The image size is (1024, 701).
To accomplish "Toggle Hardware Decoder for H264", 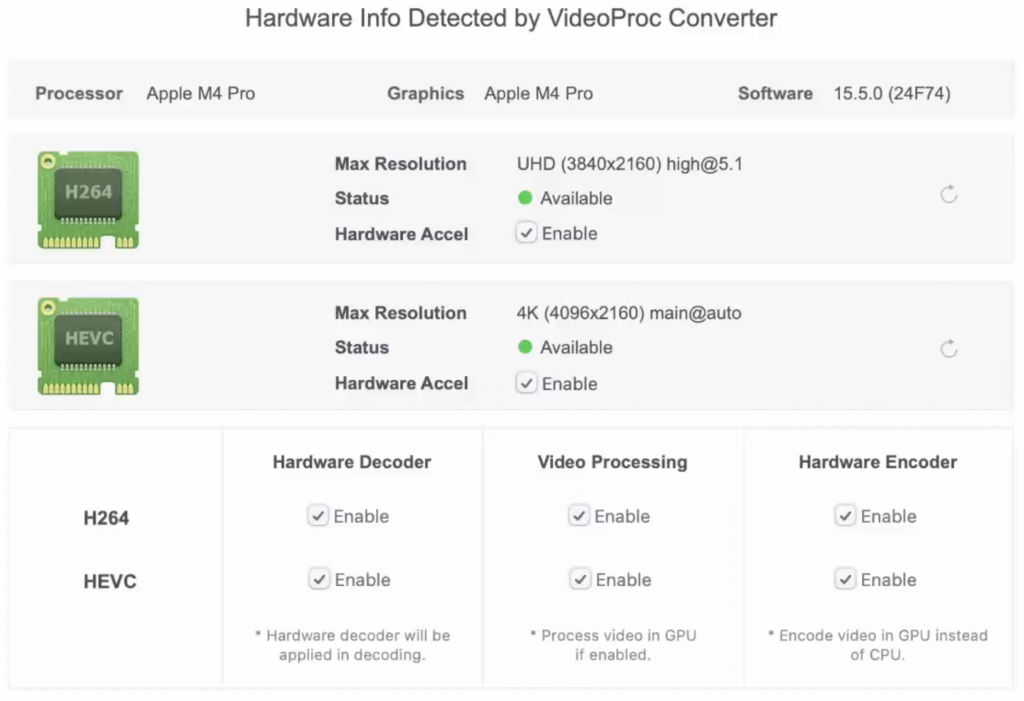I will point(318,516).
